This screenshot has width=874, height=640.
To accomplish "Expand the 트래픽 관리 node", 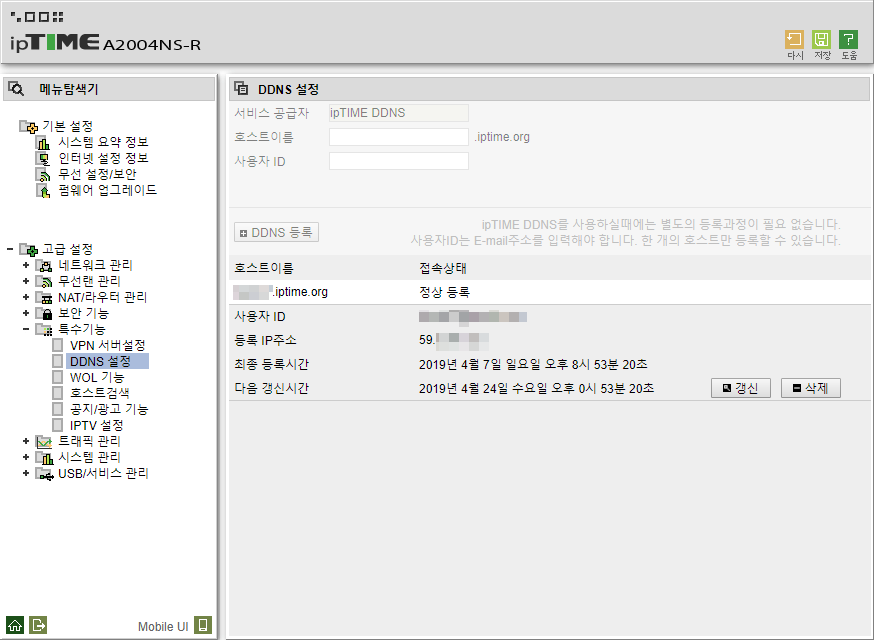I will point(26,441).
